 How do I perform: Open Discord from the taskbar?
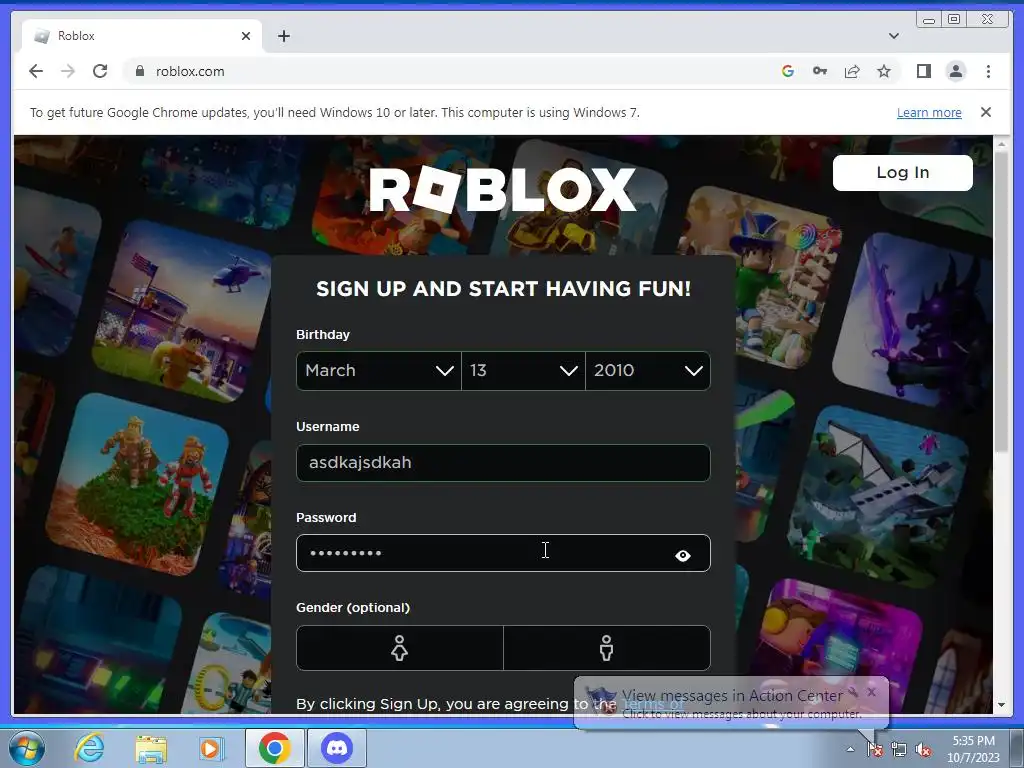click(337, 748)
